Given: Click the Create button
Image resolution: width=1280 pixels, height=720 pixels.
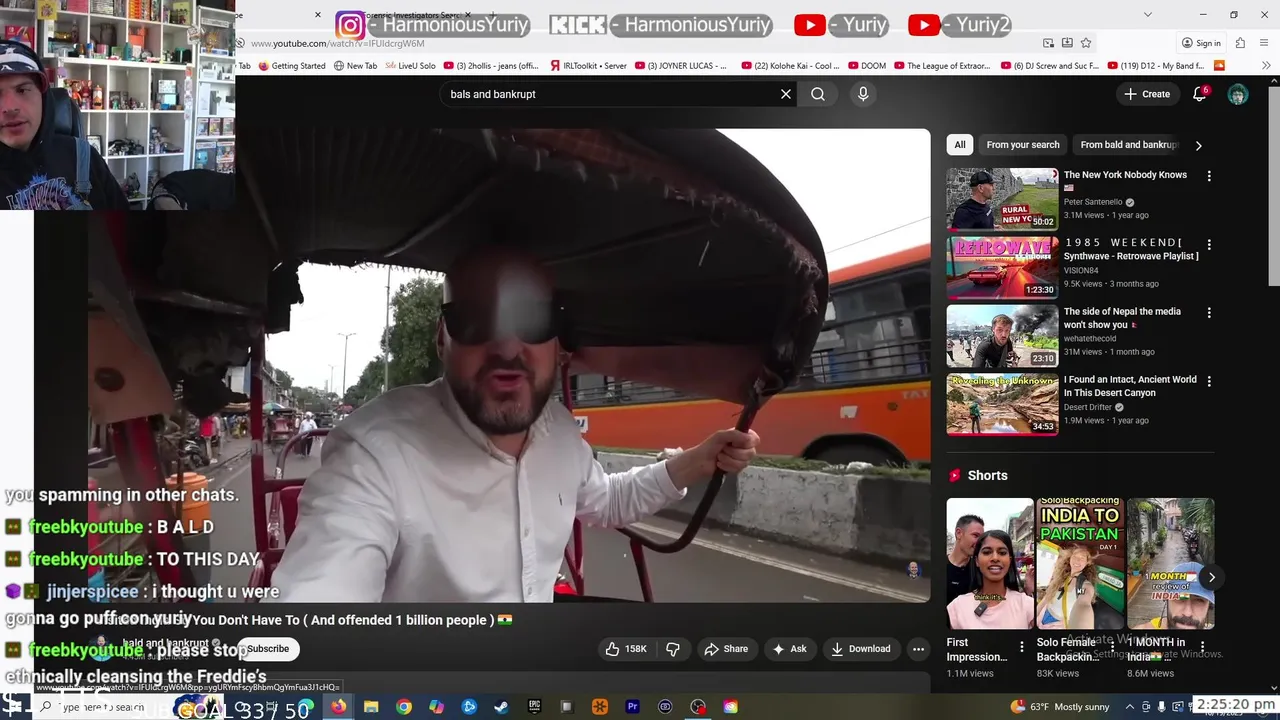Looking at the screenshot, I should [x=1146, y=94].
